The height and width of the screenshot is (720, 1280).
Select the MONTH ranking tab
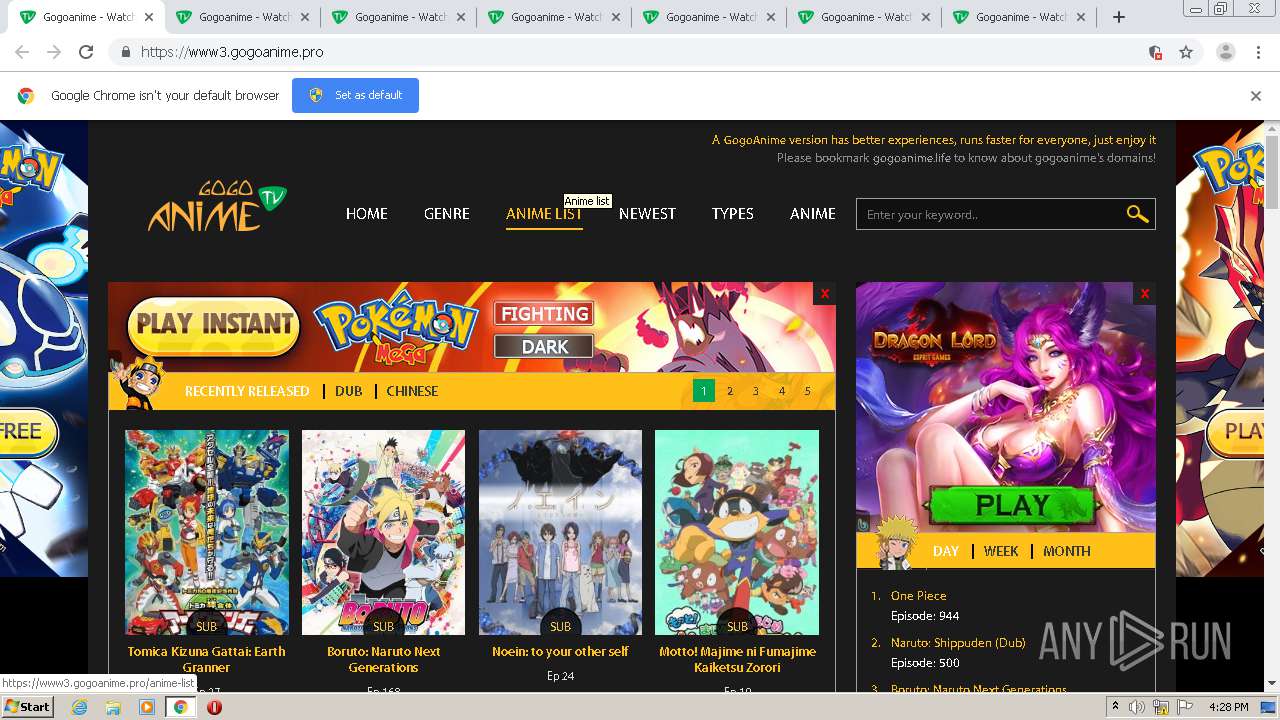click(x=1067, y=551)
